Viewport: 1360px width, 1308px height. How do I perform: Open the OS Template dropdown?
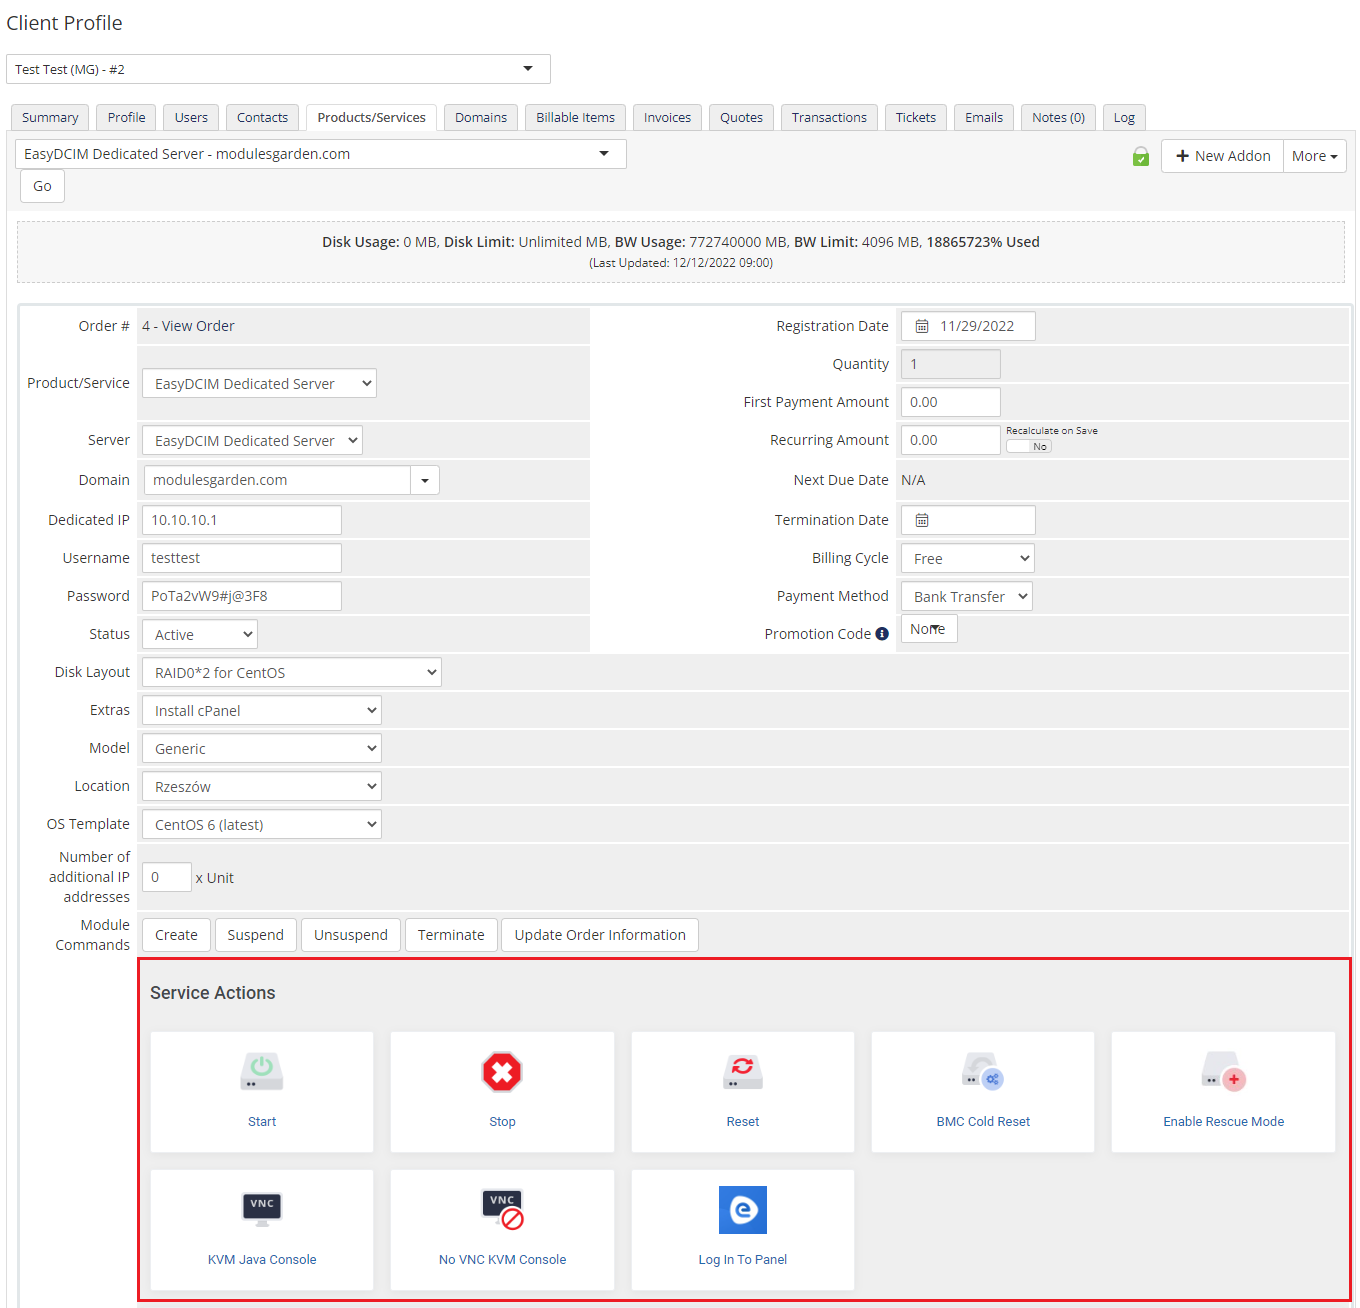(x=262, y=825)
